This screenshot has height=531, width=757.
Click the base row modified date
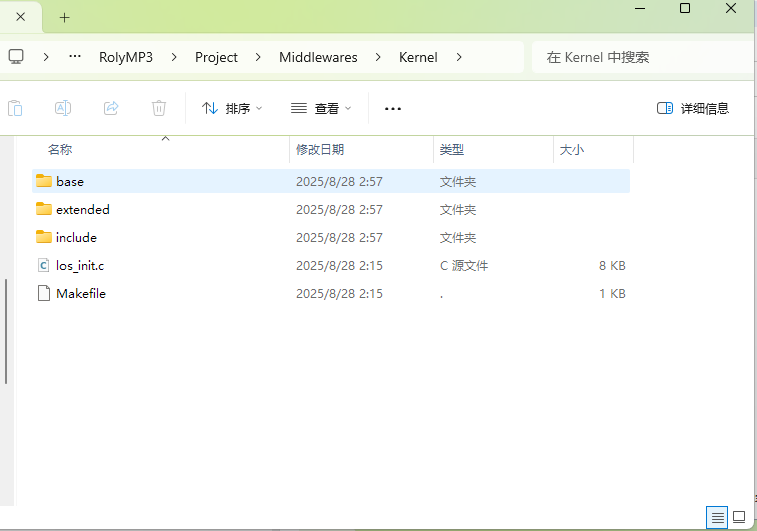point(339,182)
